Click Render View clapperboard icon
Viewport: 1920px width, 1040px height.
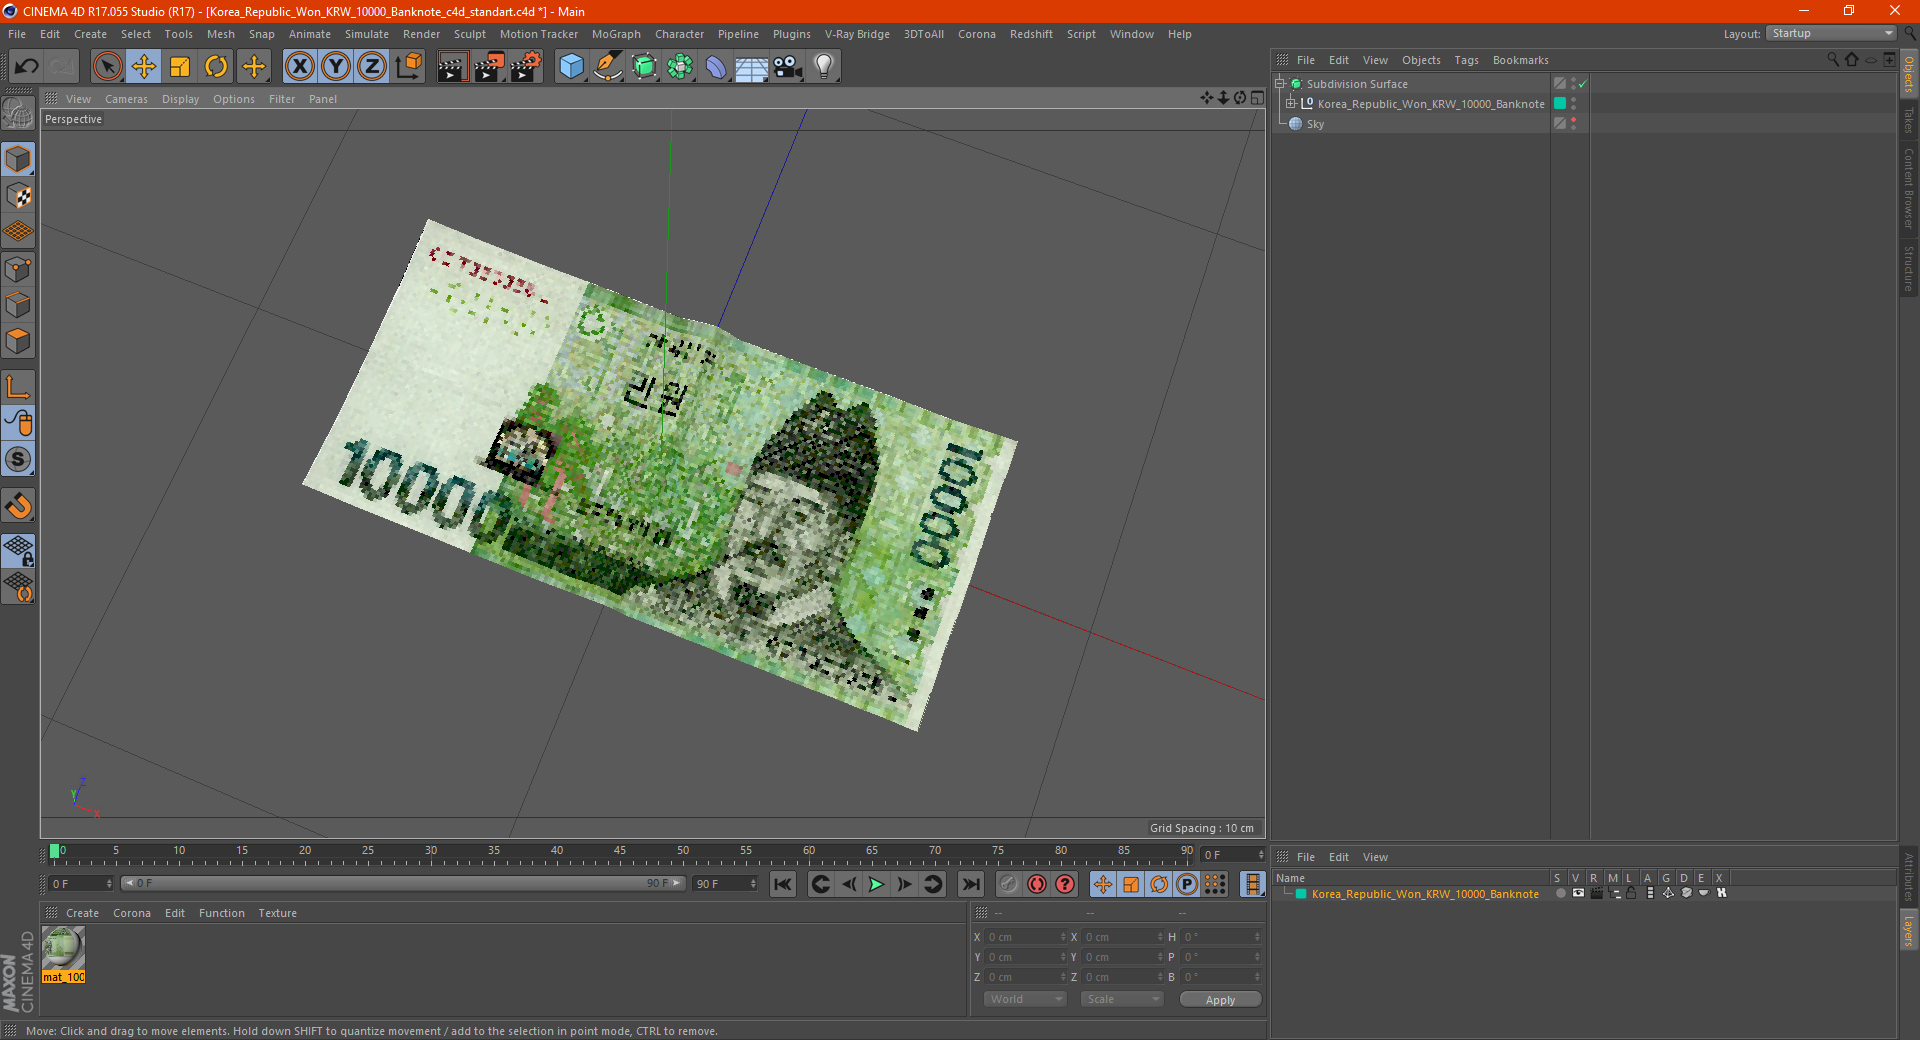click(x=452, y=67)
